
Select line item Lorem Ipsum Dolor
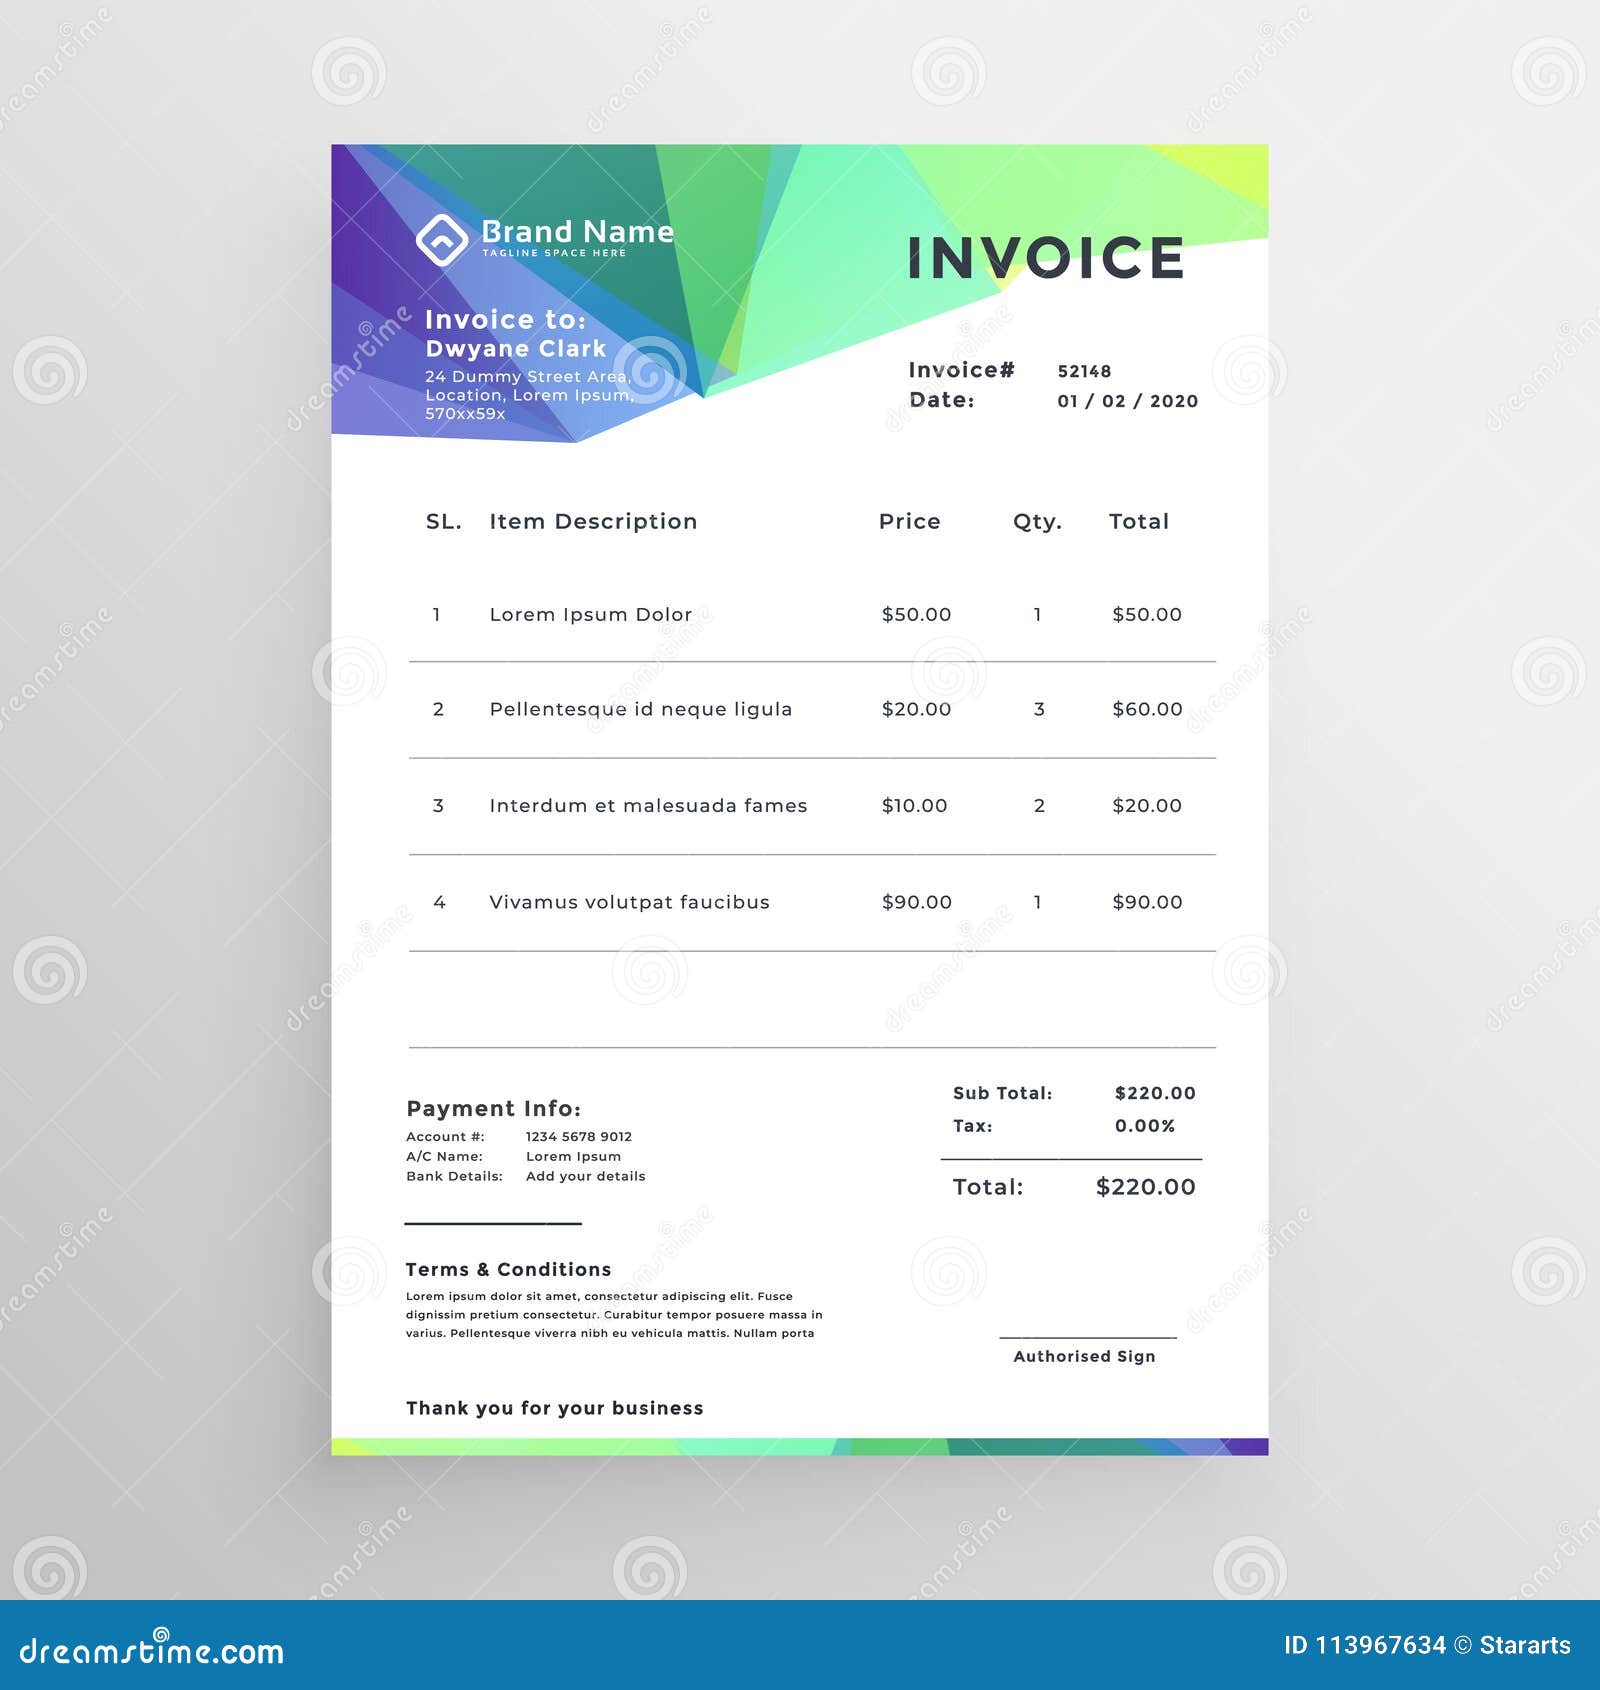[591, 614]
